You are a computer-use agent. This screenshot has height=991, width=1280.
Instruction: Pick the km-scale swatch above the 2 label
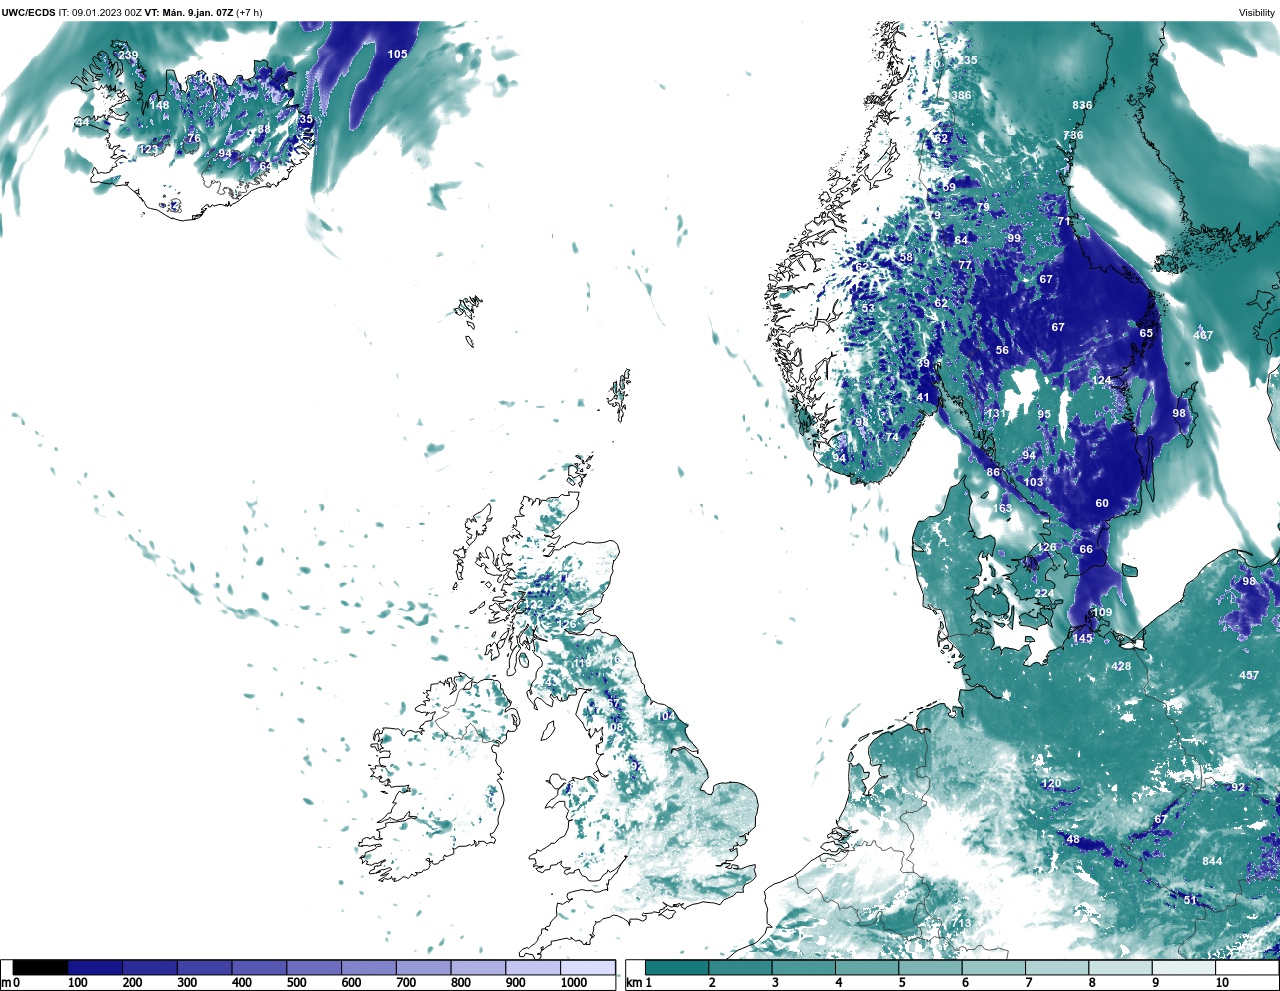[741, 967]
